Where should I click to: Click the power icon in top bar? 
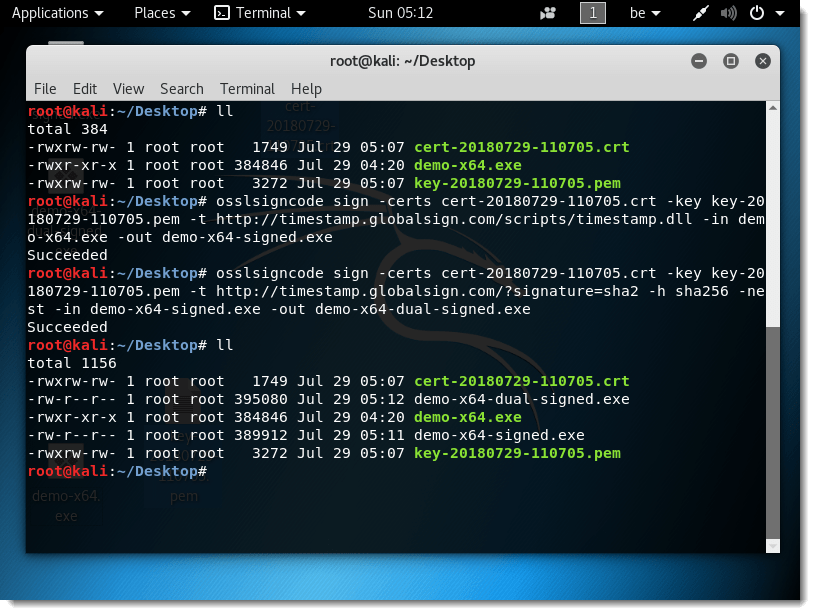(756, 13)
